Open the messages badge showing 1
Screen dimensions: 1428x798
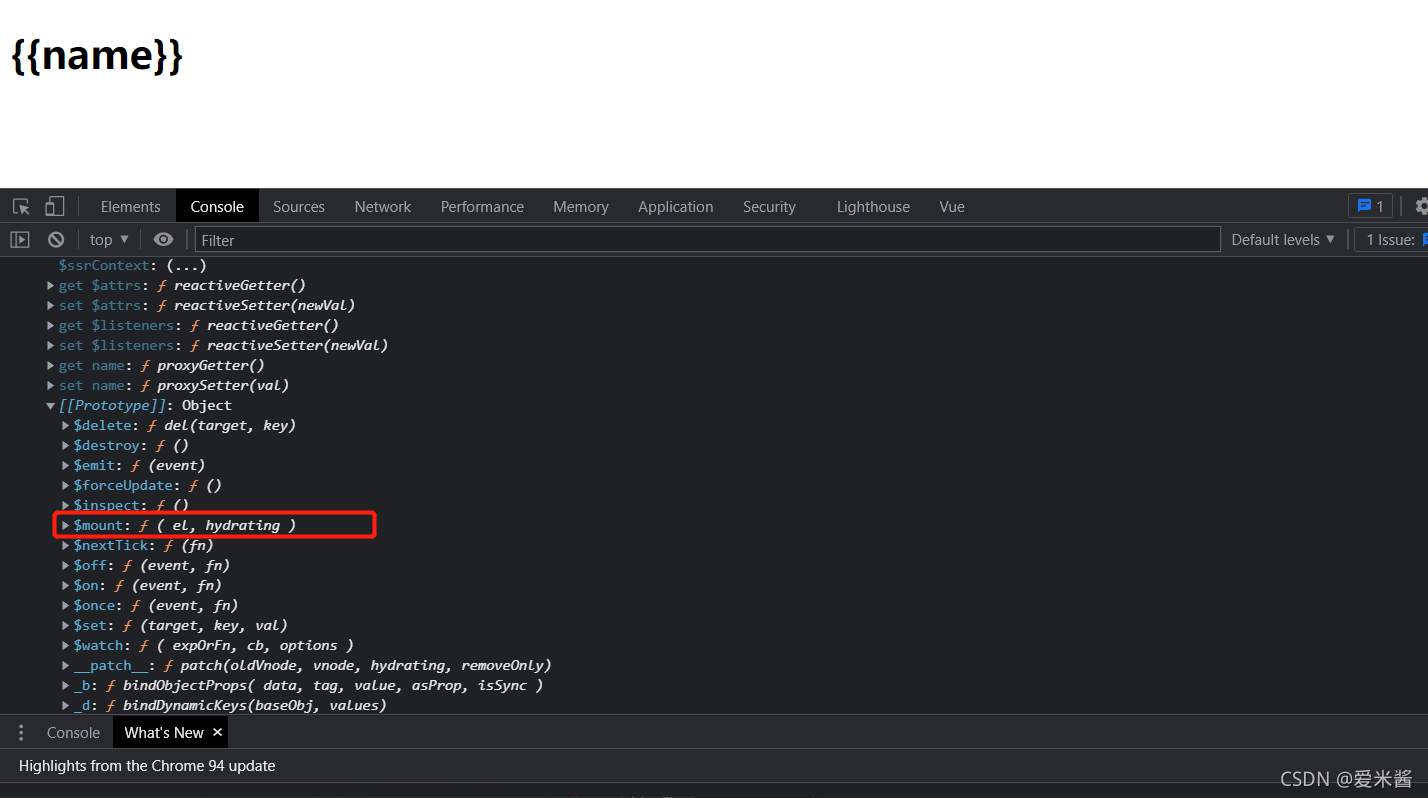[1370, 206]
